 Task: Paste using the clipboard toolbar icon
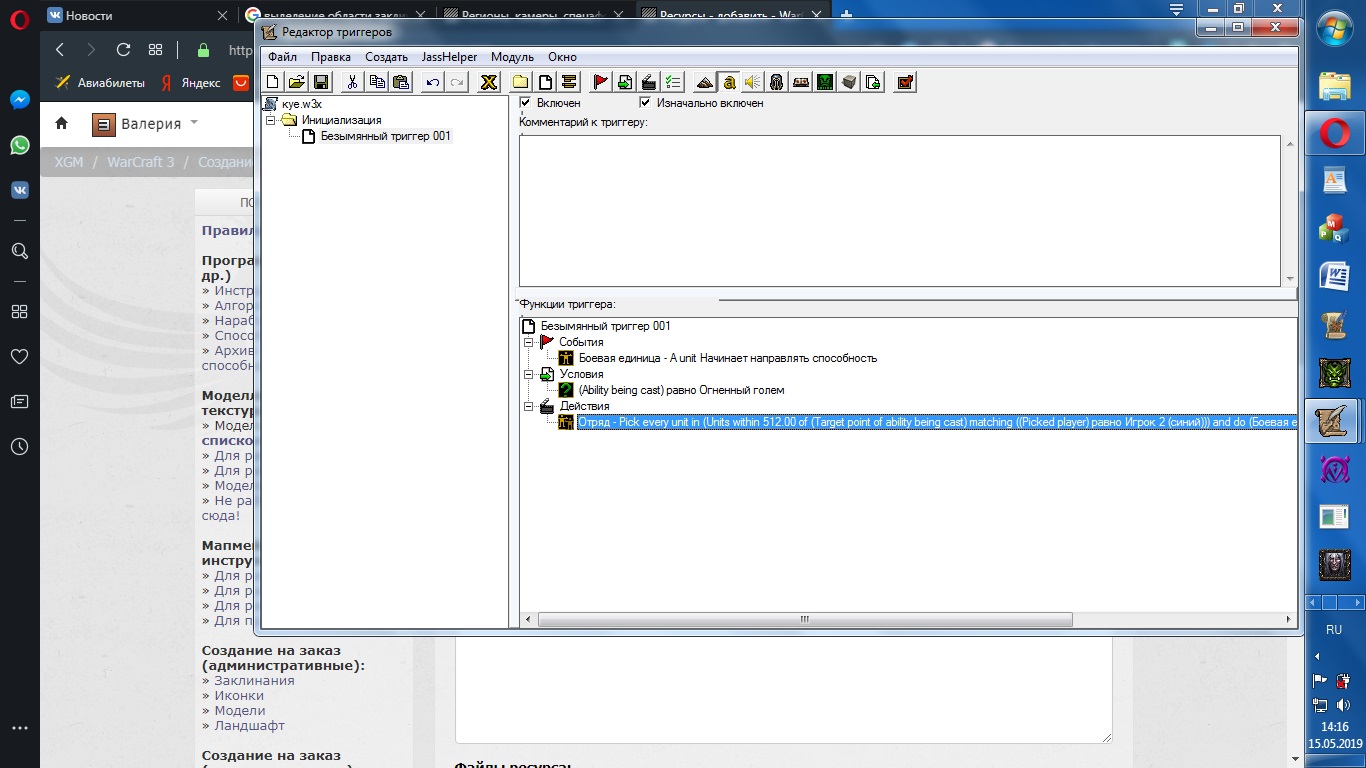click(x=401, y=82)
